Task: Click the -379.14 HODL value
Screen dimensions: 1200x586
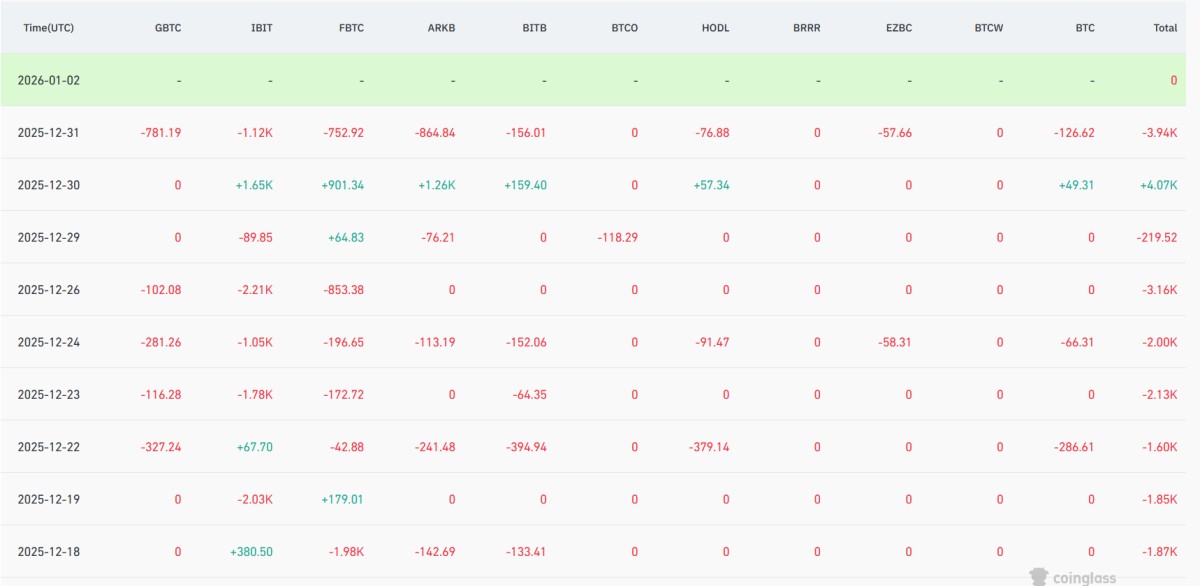Action: (707, 447)
